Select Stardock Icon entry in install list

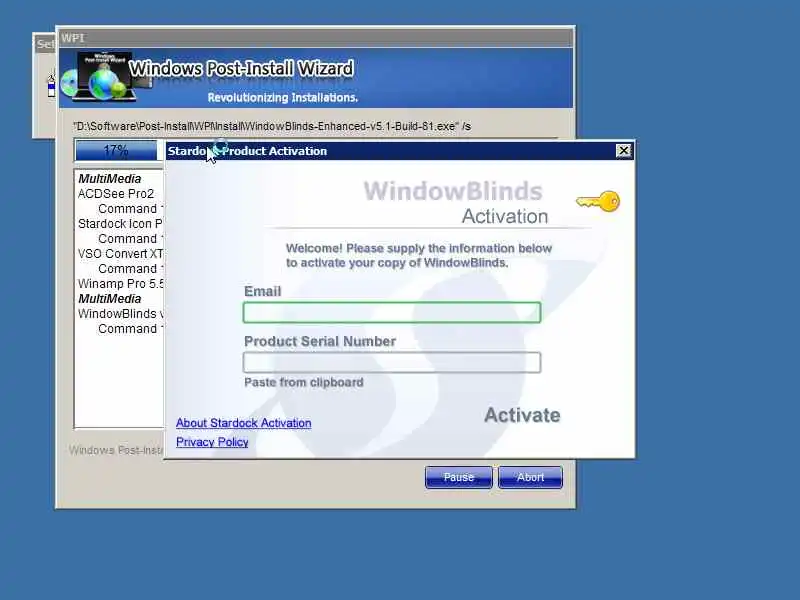pos(120,224)
